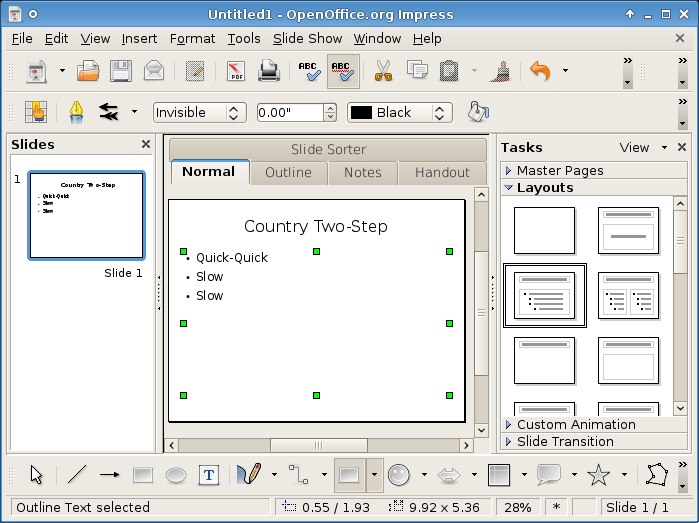This screenshot has width=699, height=523.
Task: Choose the Ellipse drawing tool
Action: [175, 475]
